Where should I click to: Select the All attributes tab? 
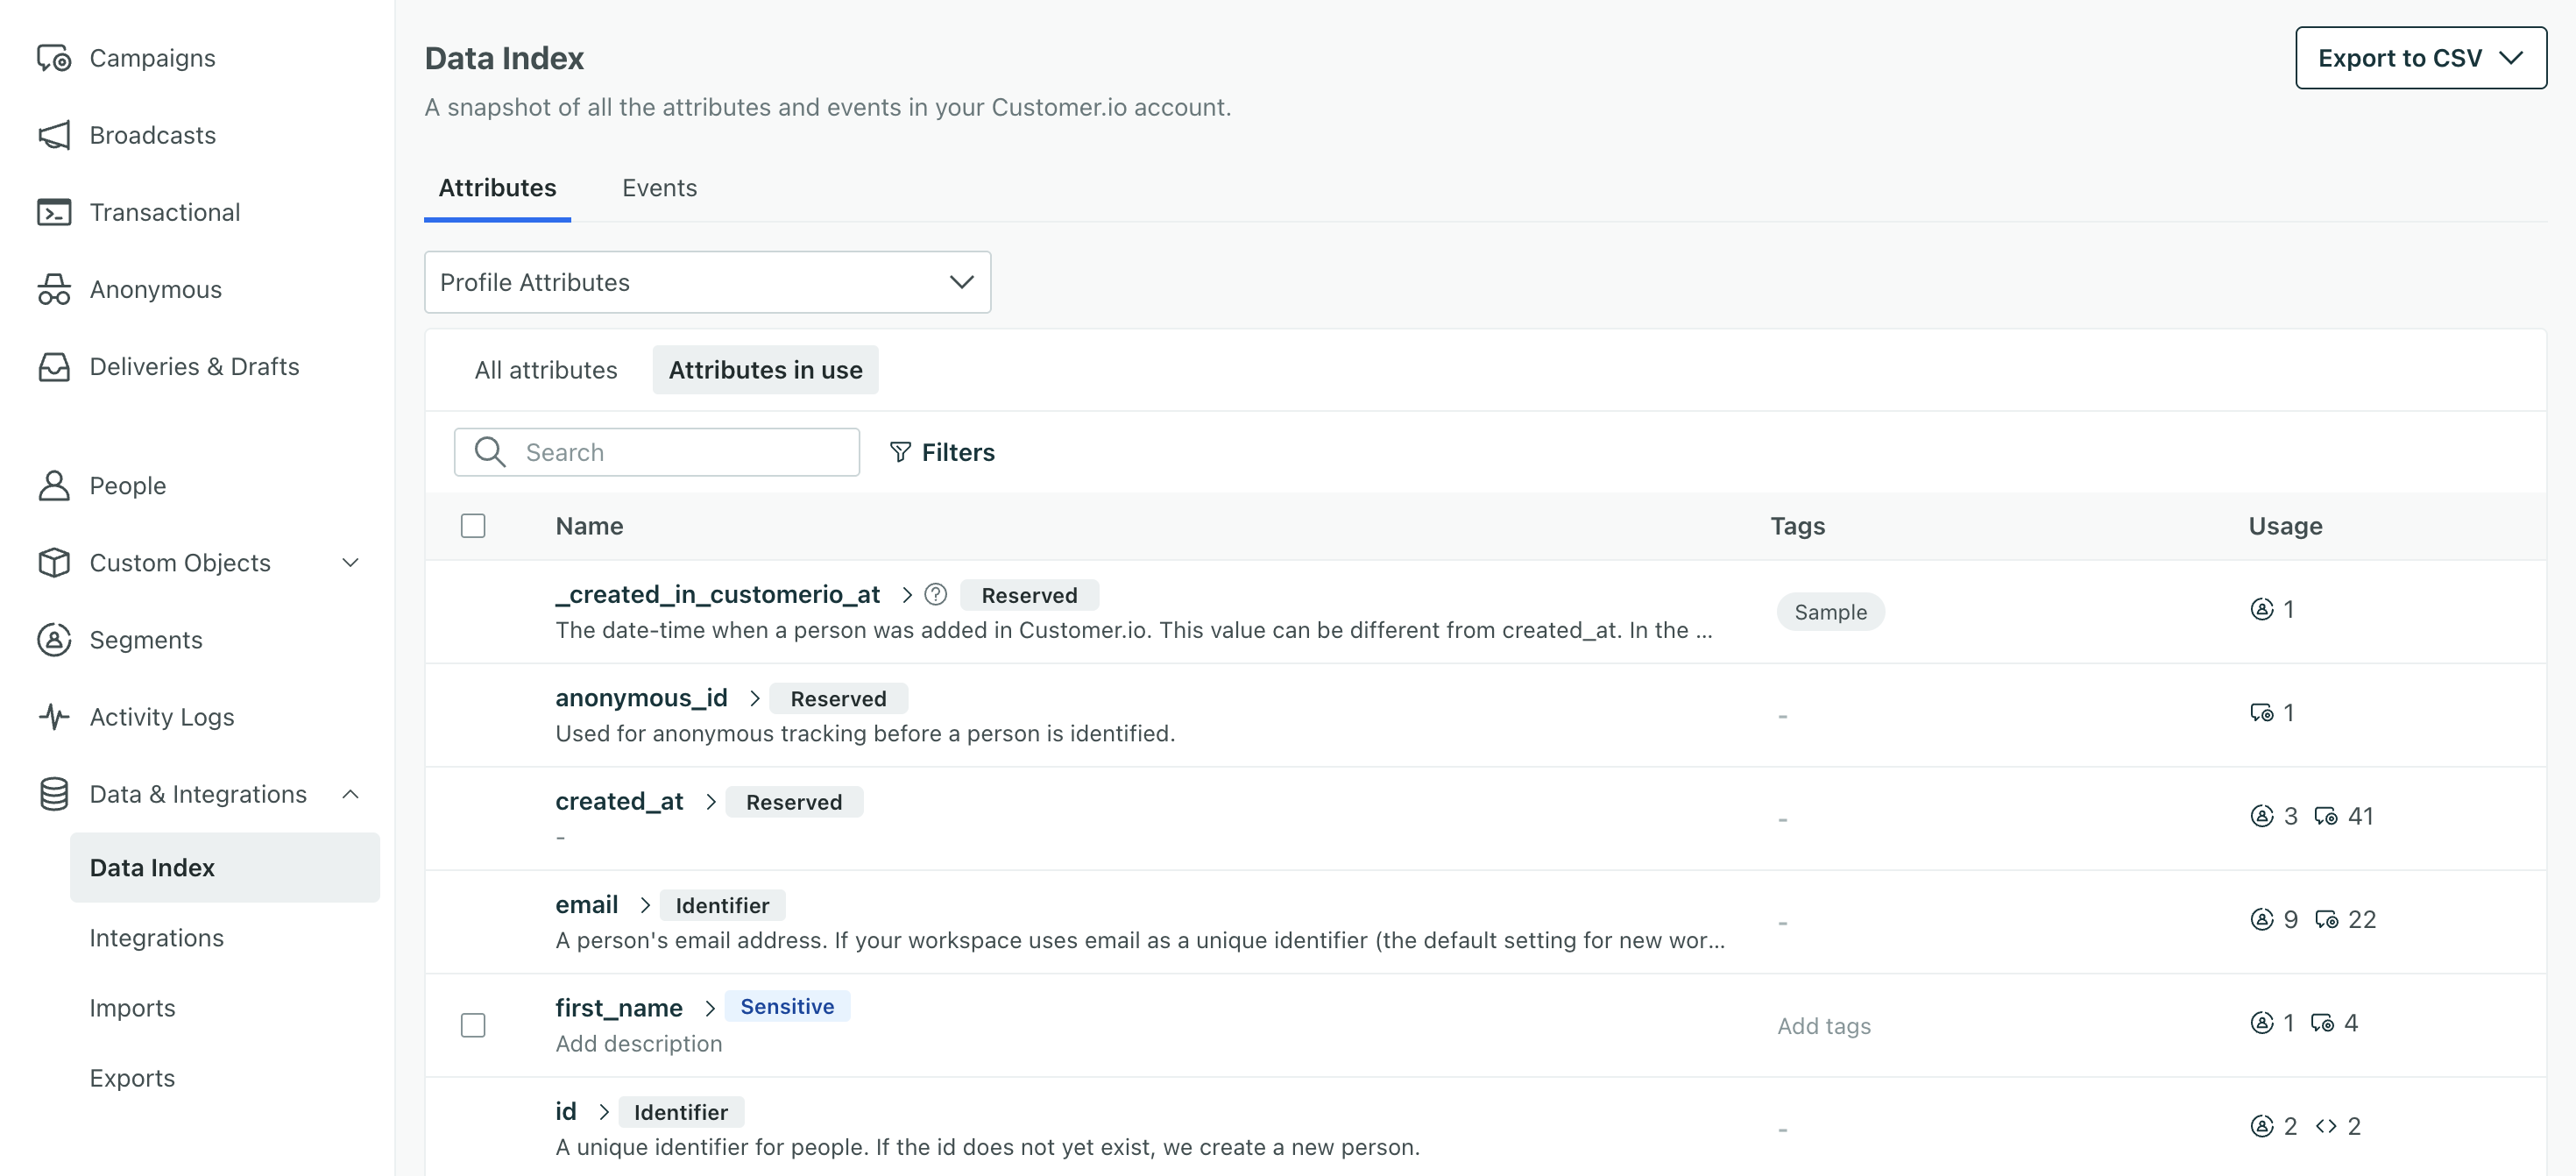click(x=546, y=370)
